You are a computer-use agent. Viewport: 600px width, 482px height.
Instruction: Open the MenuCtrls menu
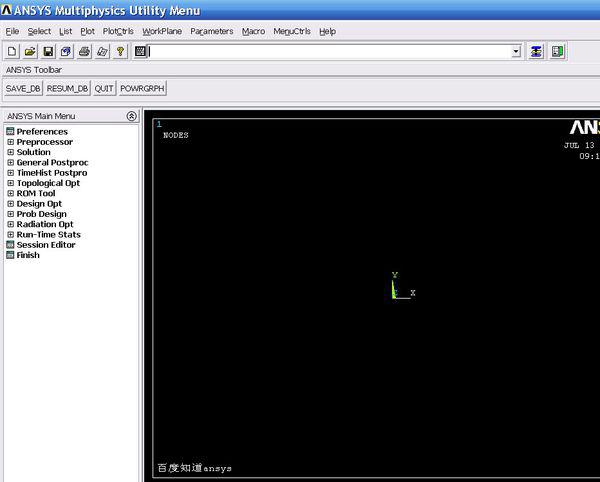click(292, 31)
